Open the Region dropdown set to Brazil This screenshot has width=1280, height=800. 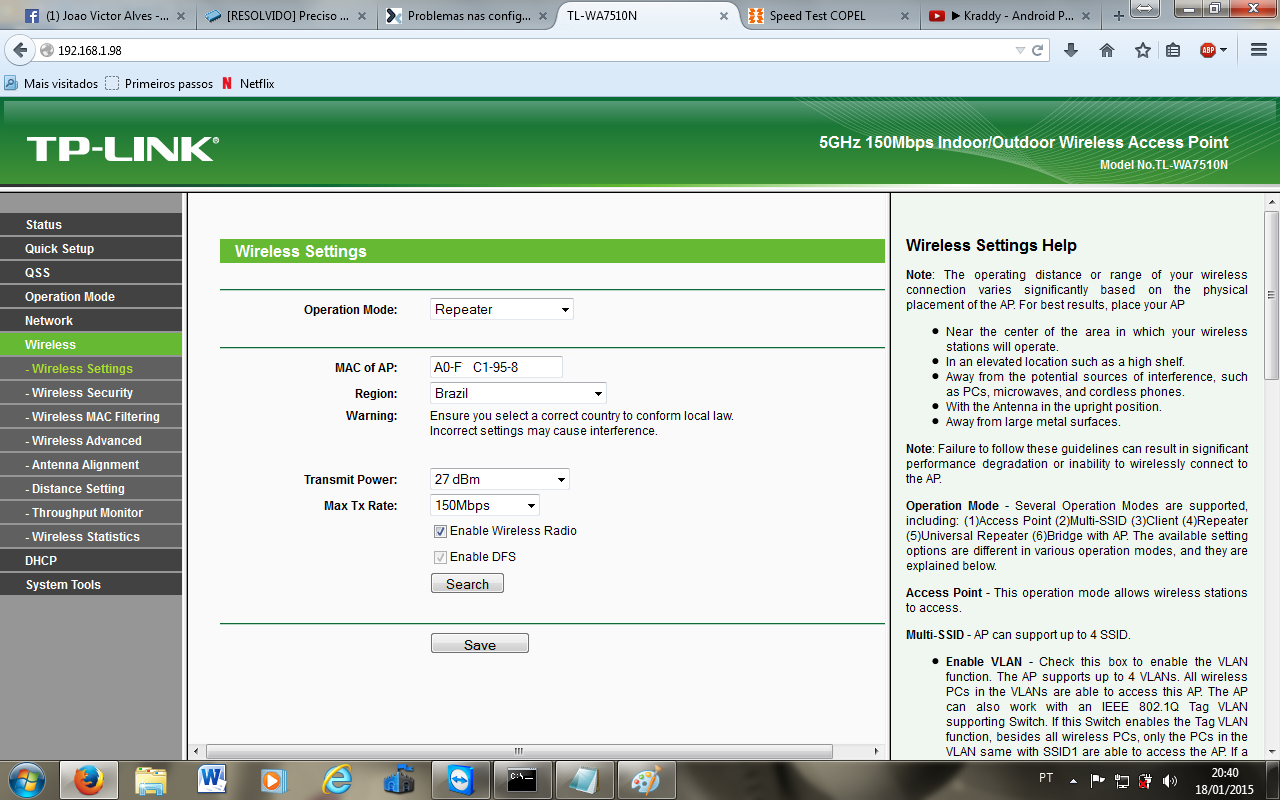click(518, 394)
